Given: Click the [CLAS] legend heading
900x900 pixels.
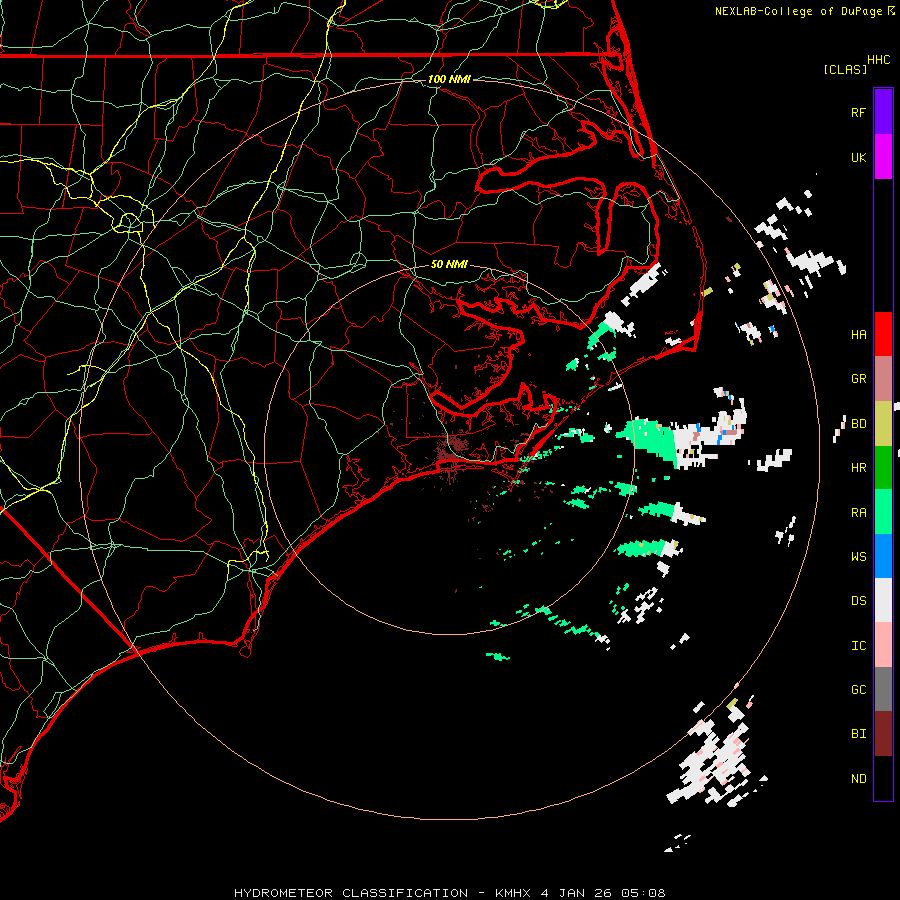Looking at the screenshot, I should [845, 69].
